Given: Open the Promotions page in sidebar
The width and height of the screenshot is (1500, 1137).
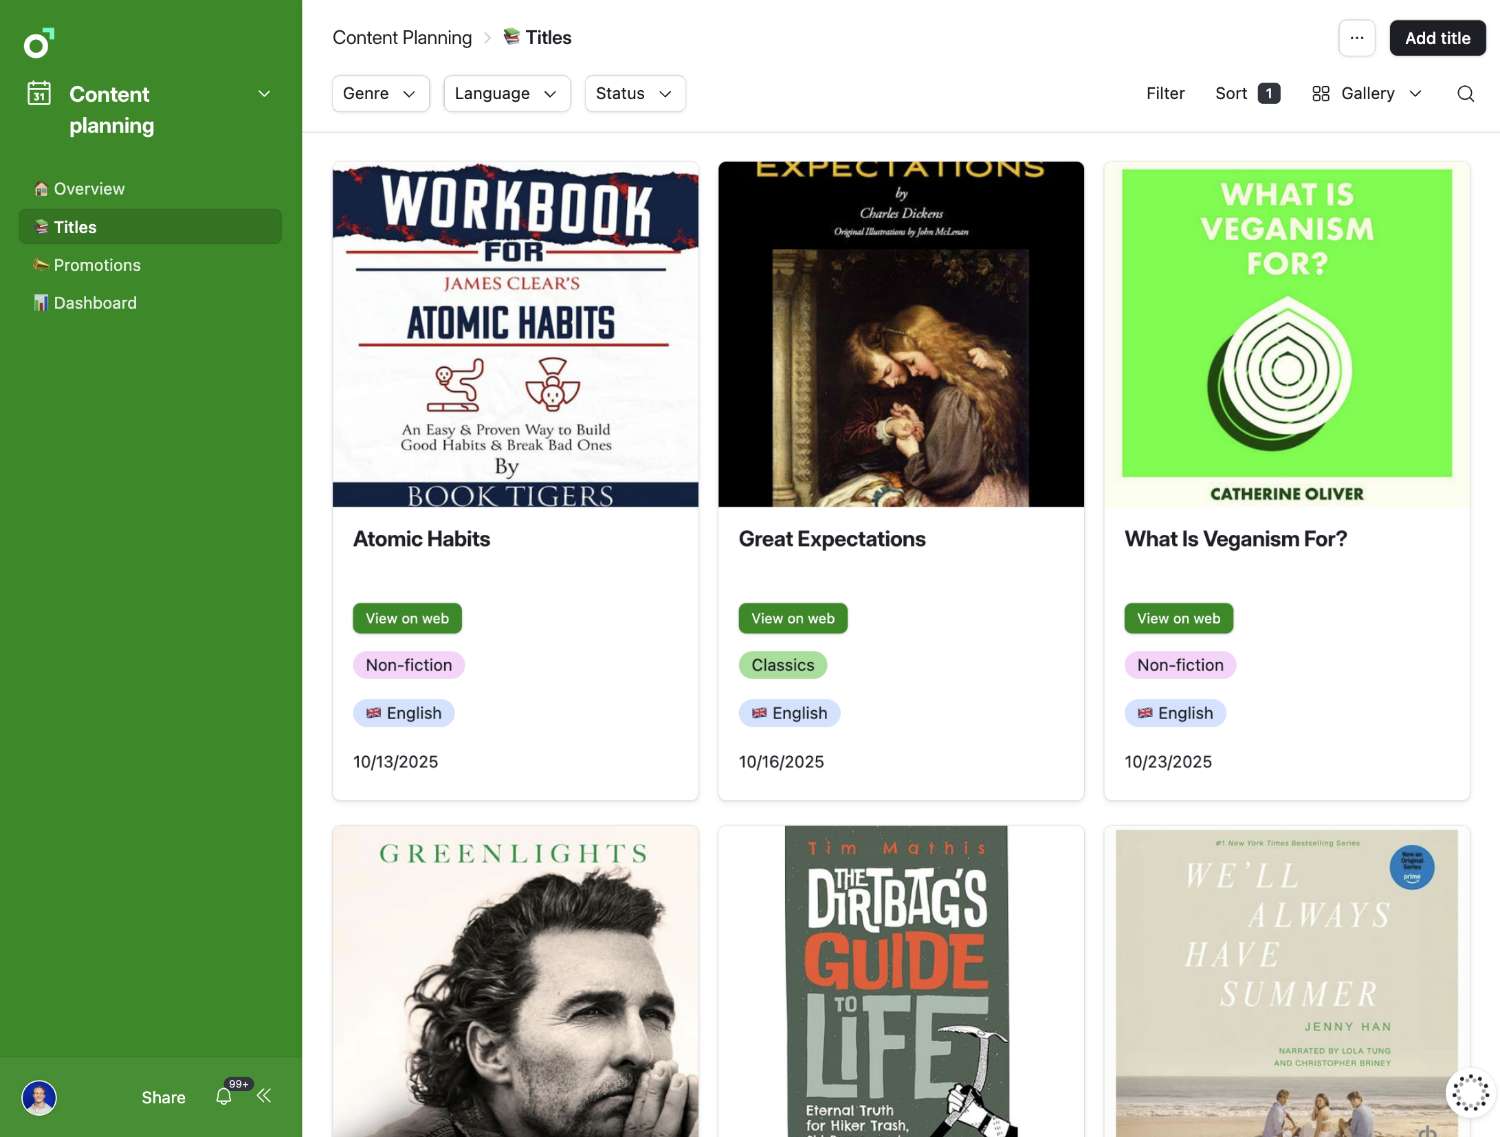Looking at the screenshot, I should click(x=150, y=265).
